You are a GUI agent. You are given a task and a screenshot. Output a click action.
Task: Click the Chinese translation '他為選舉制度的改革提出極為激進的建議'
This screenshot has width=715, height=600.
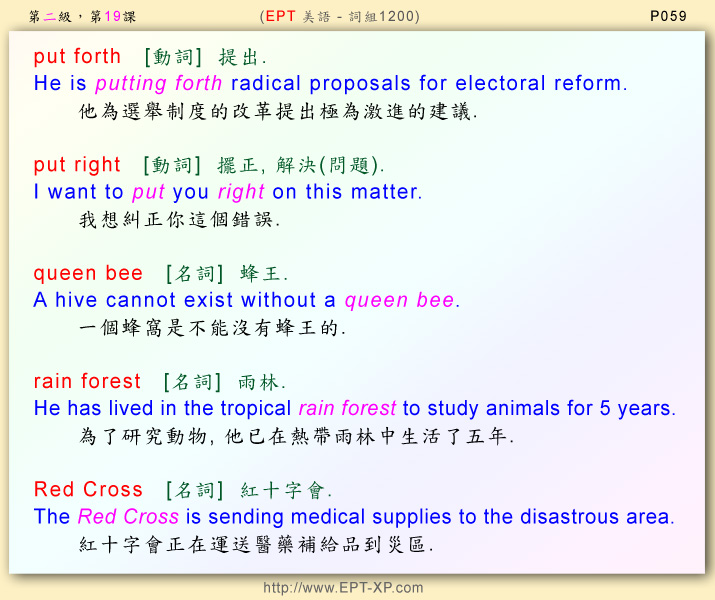pyautogui.click(x=278, y=111)
